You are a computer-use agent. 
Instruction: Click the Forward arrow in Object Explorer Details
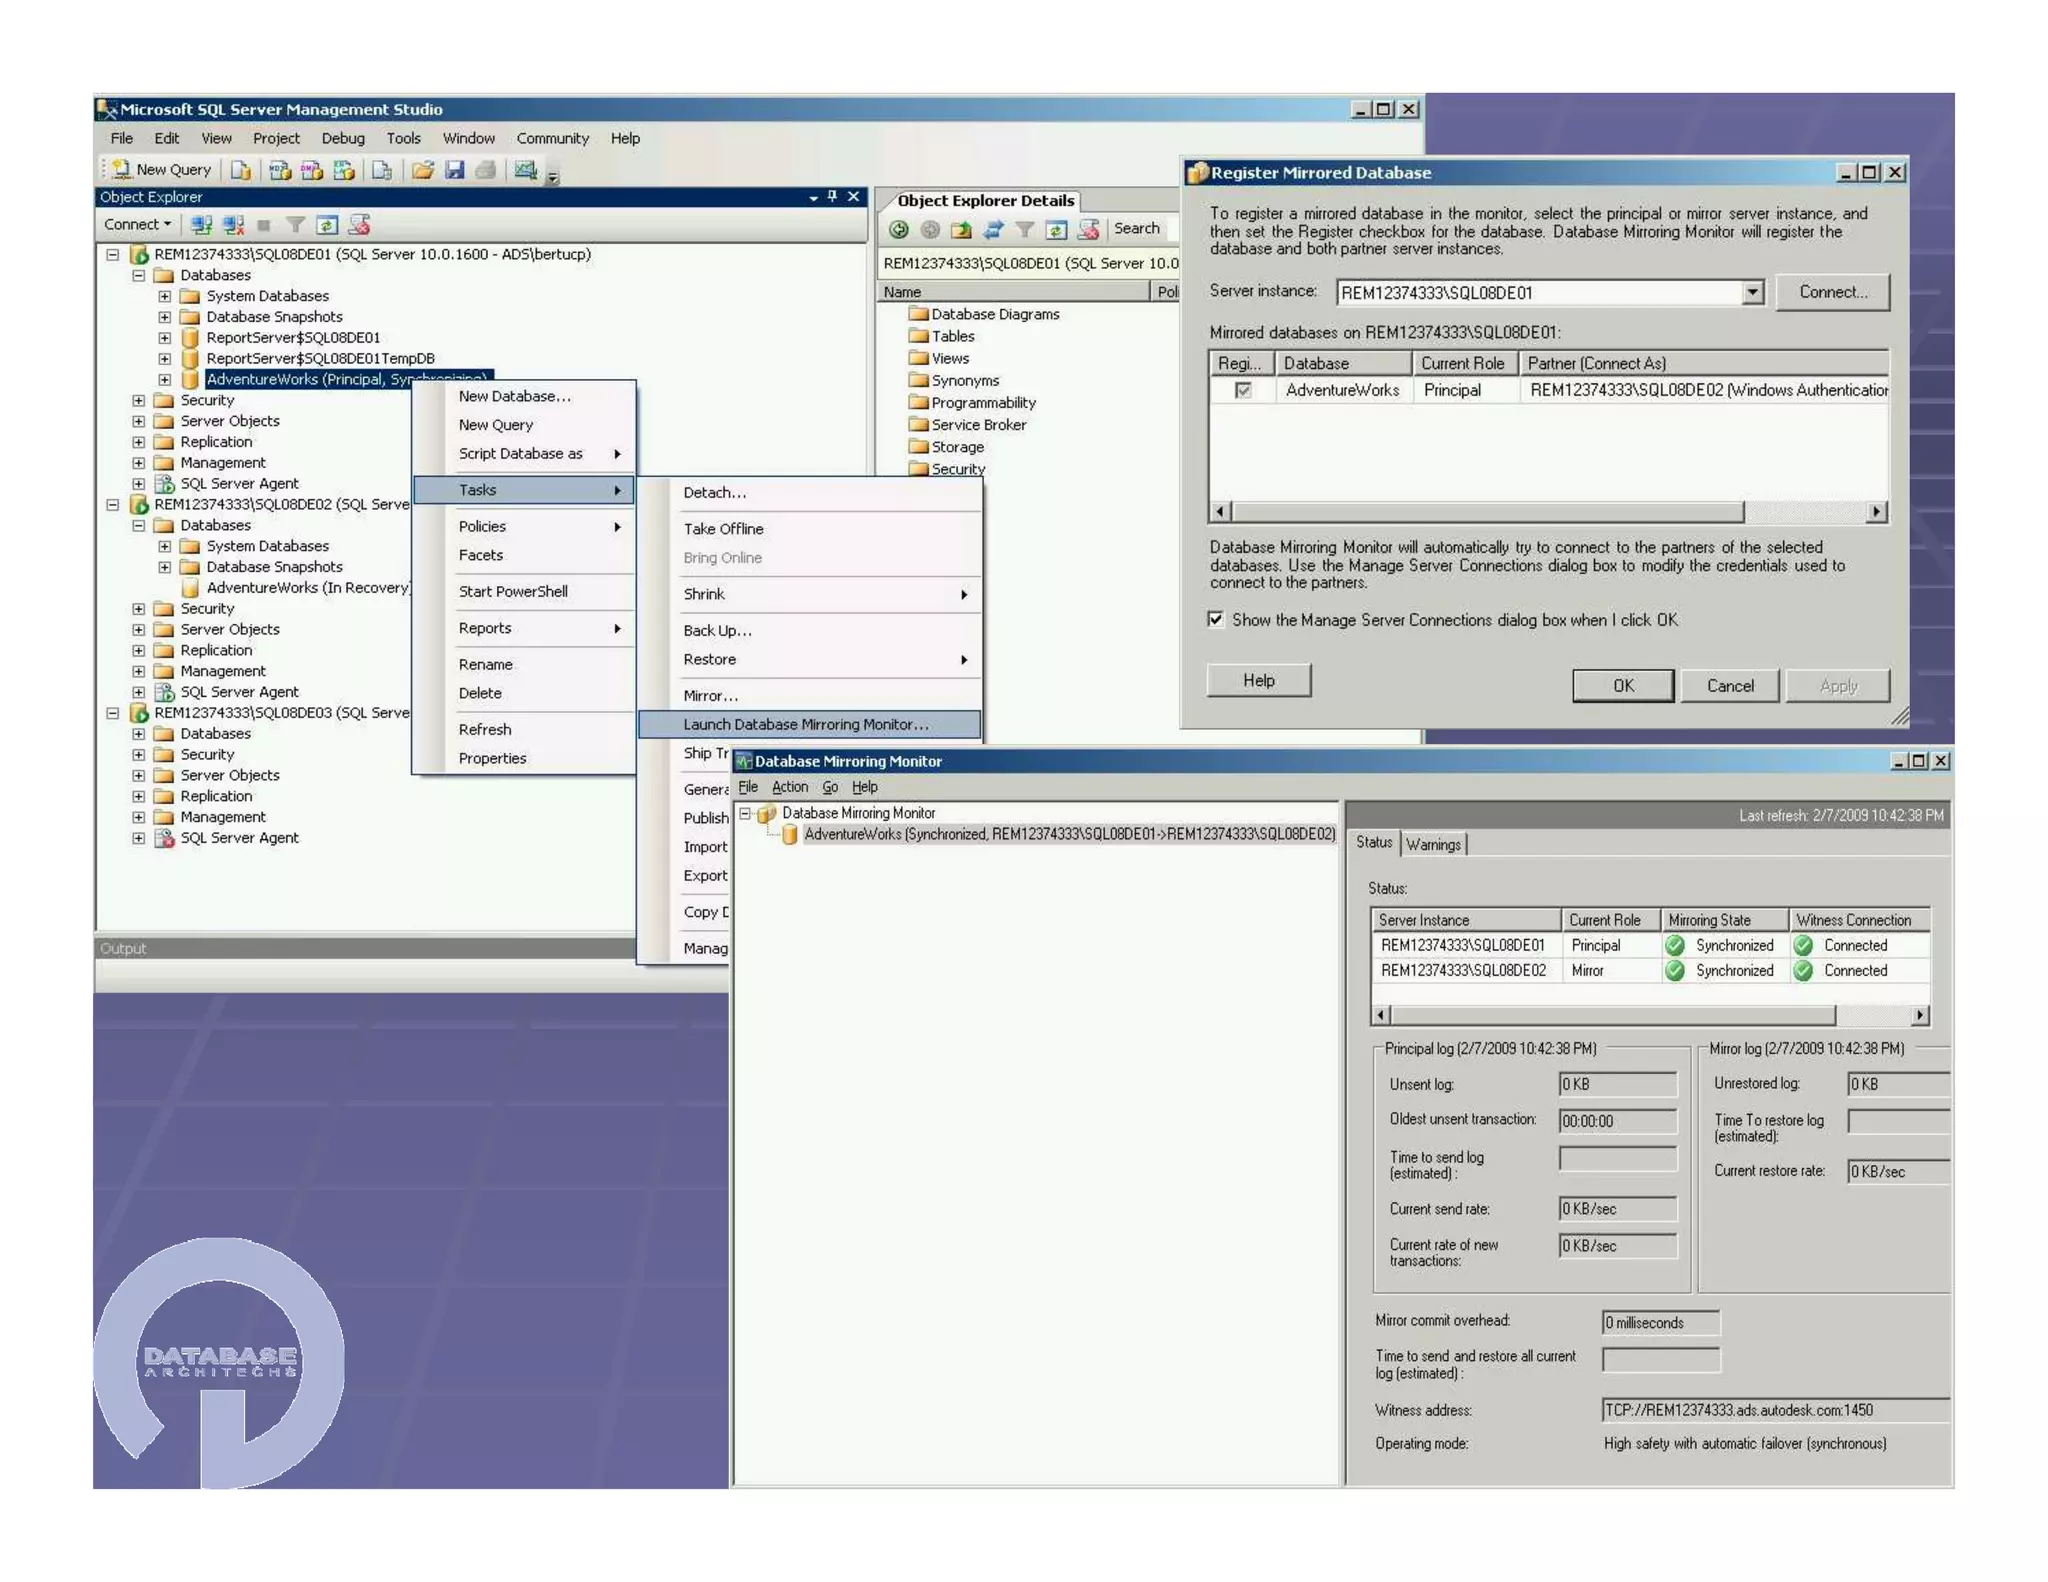930,230
